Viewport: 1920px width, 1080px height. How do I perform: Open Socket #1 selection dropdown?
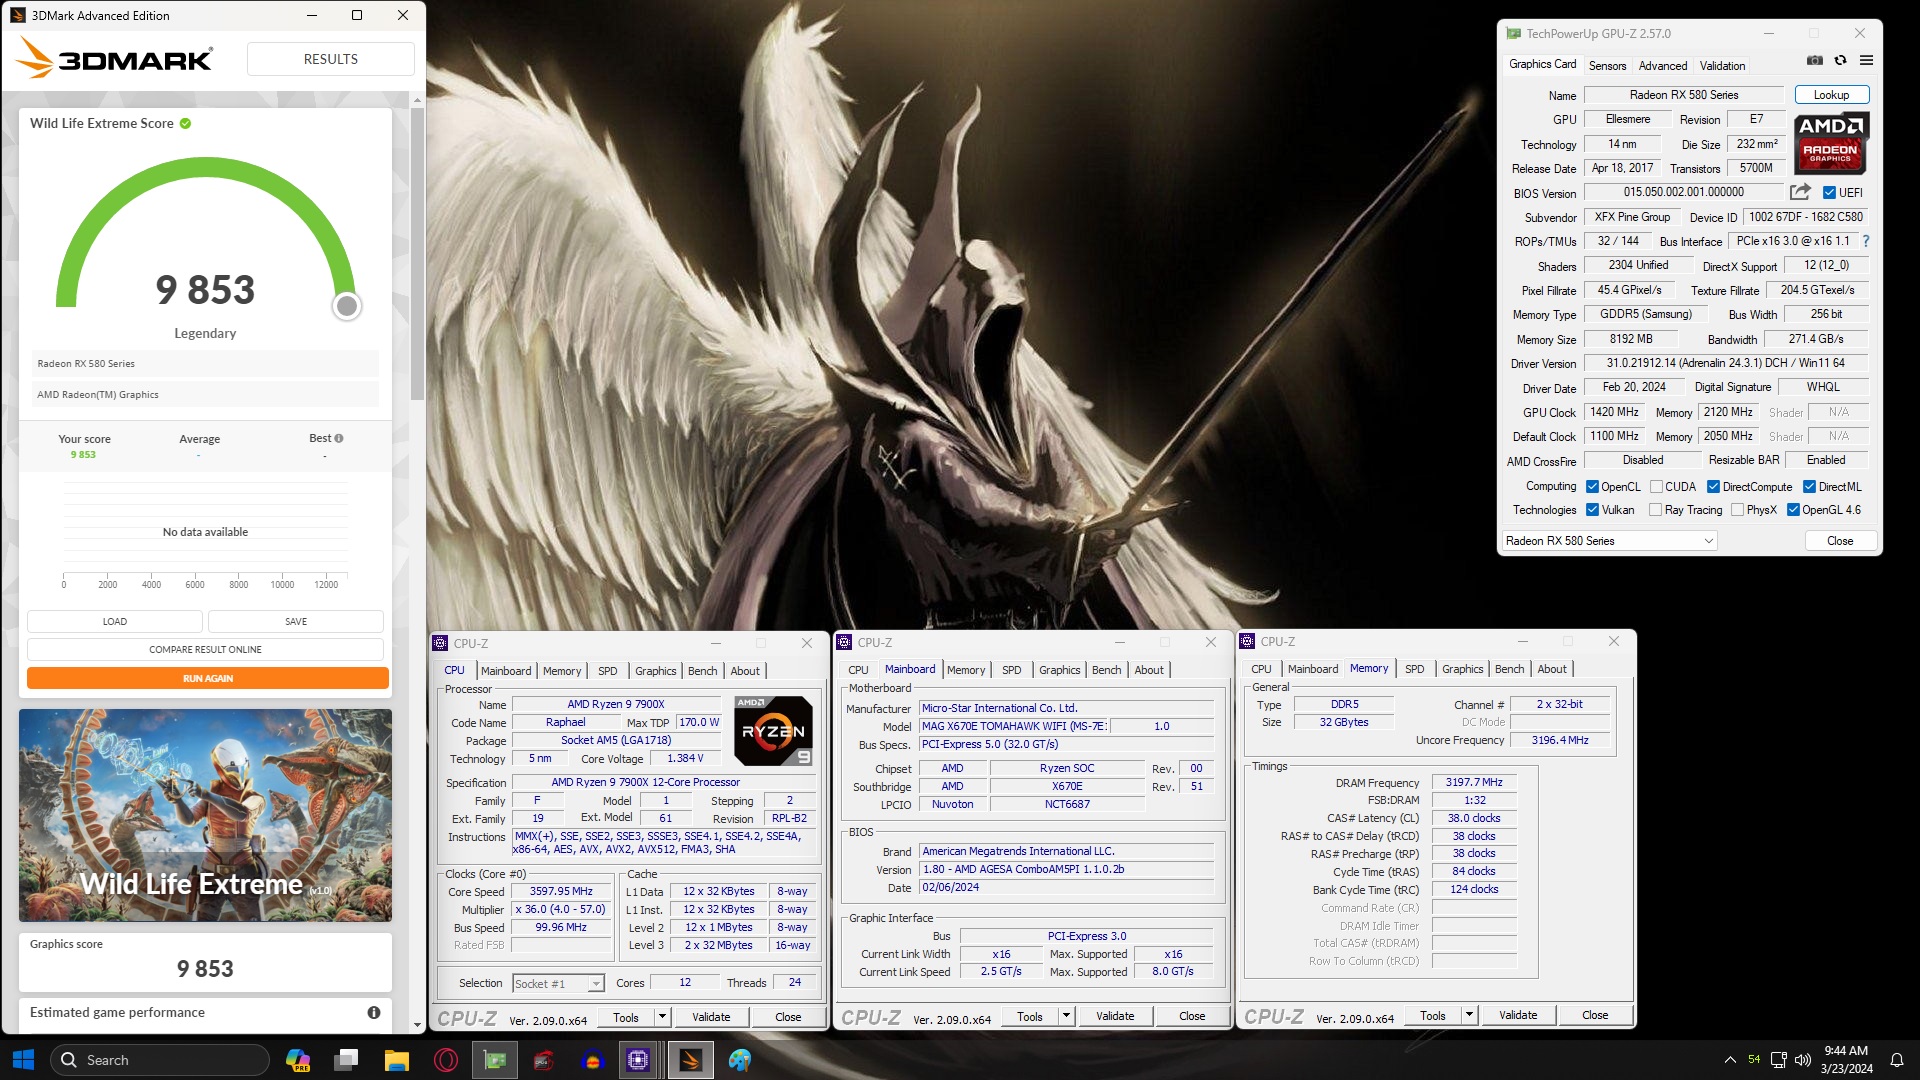pyautogui.click(x=558, y=984)
